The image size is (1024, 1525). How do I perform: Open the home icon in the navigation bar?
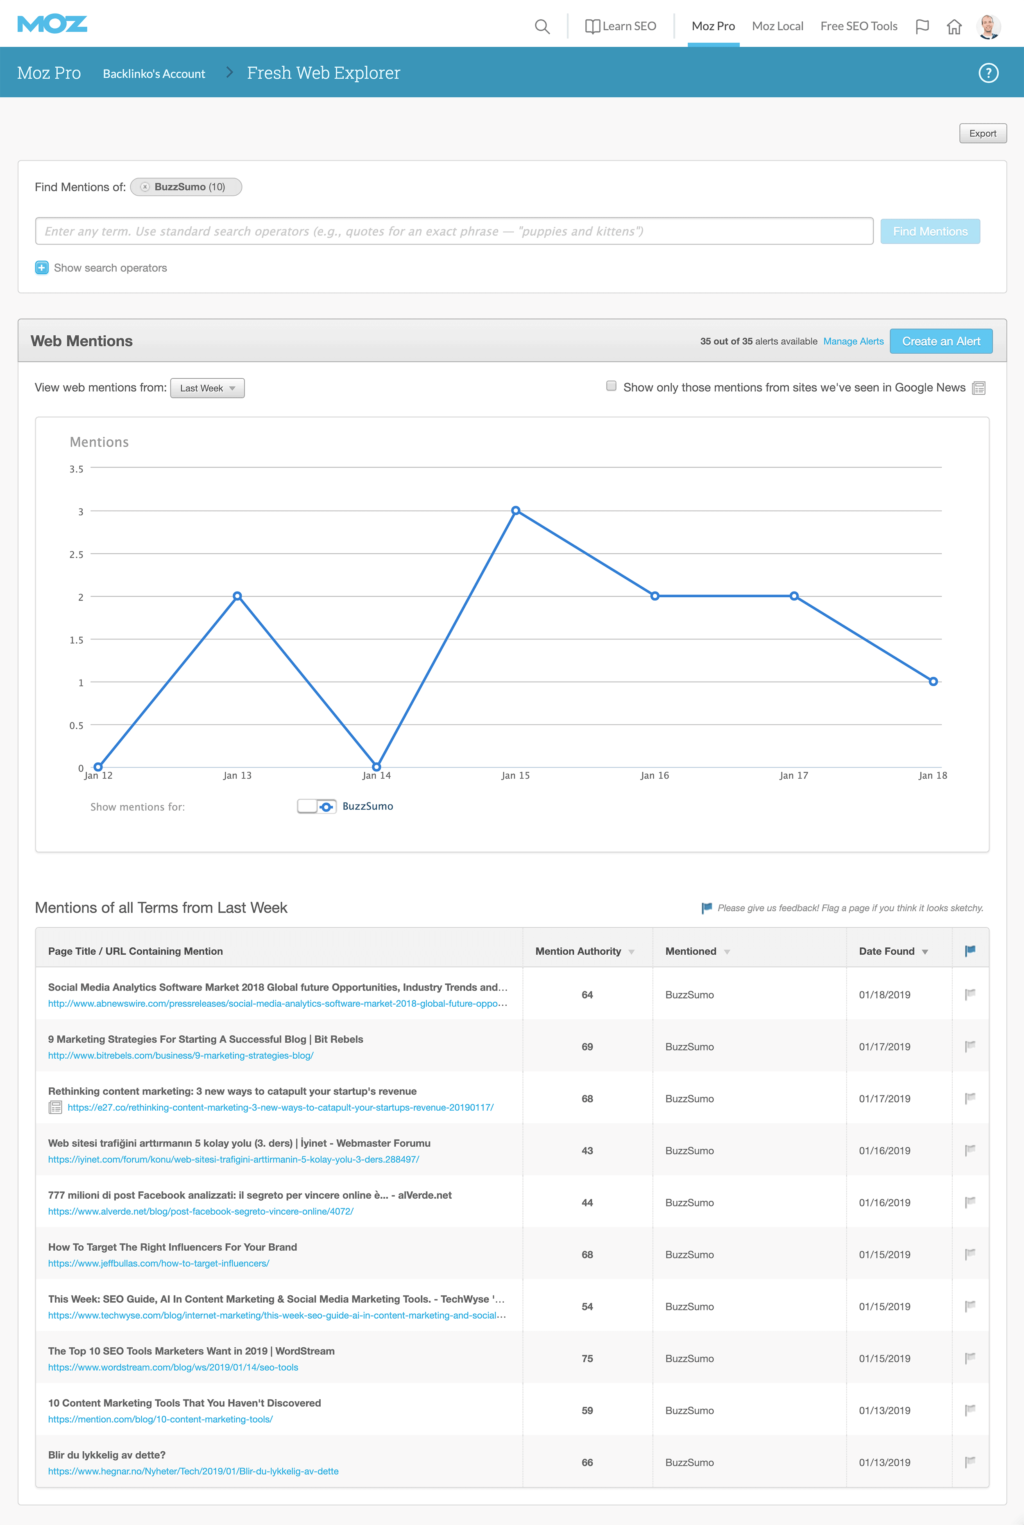pos(954,26)
